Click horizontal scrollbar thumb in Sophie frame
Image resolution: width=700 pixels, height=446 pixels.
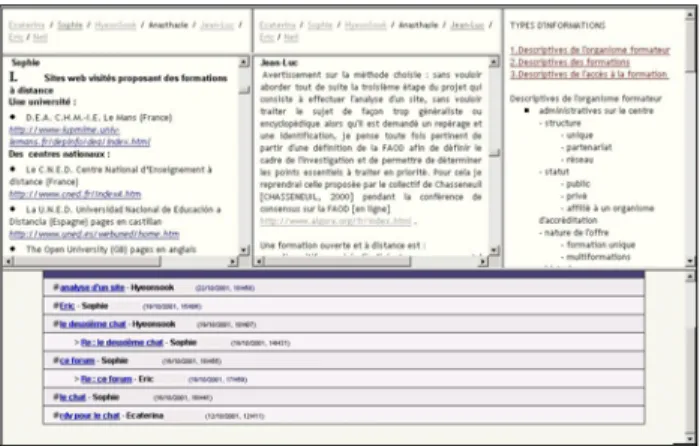click(87, 261)
